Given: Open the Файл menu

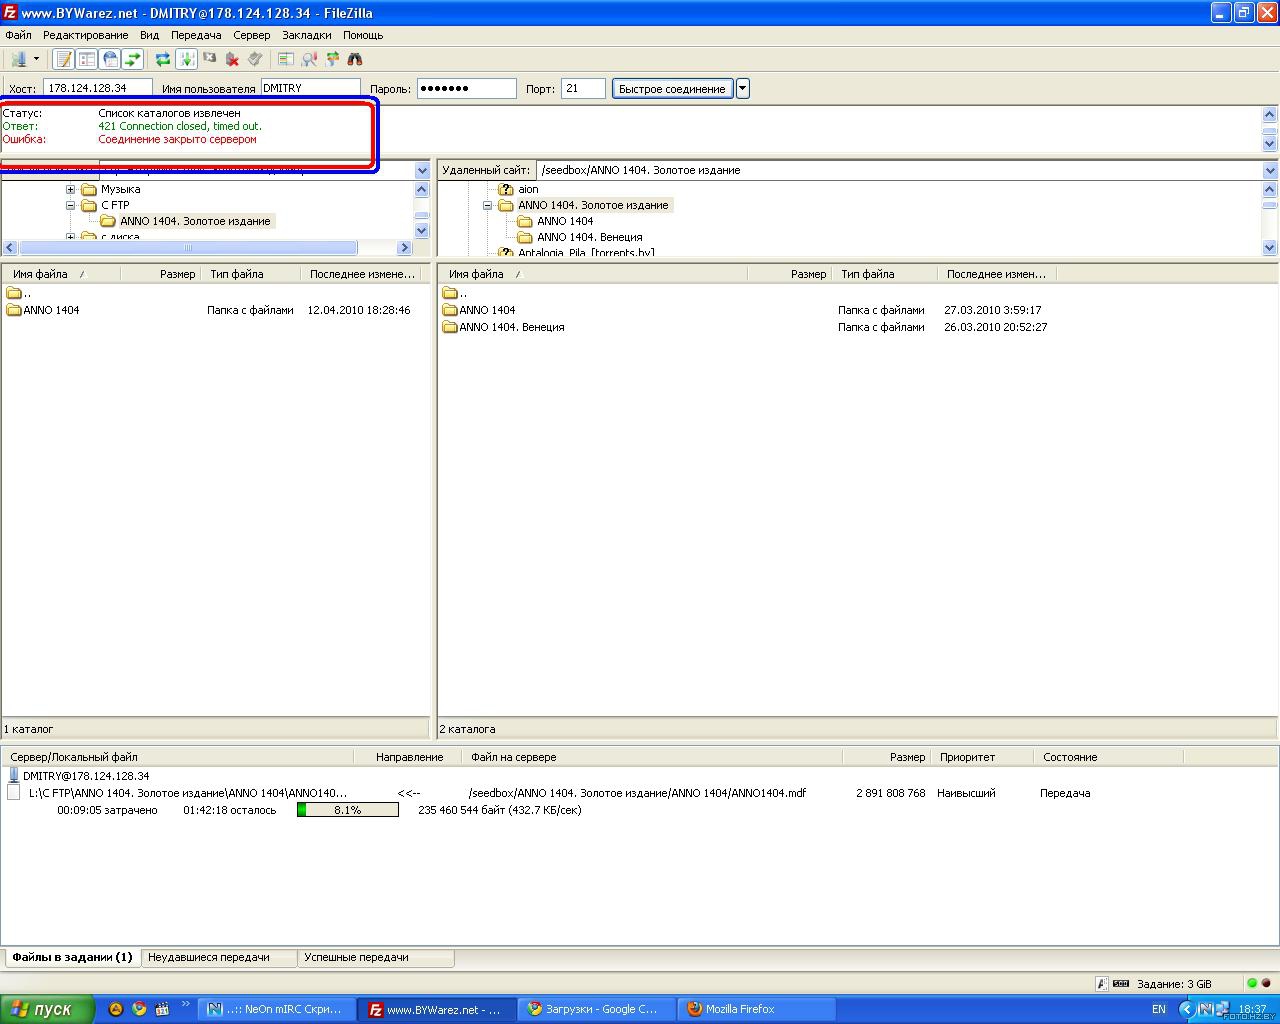Looking at the screenshot, I should (x=18, y=35).
